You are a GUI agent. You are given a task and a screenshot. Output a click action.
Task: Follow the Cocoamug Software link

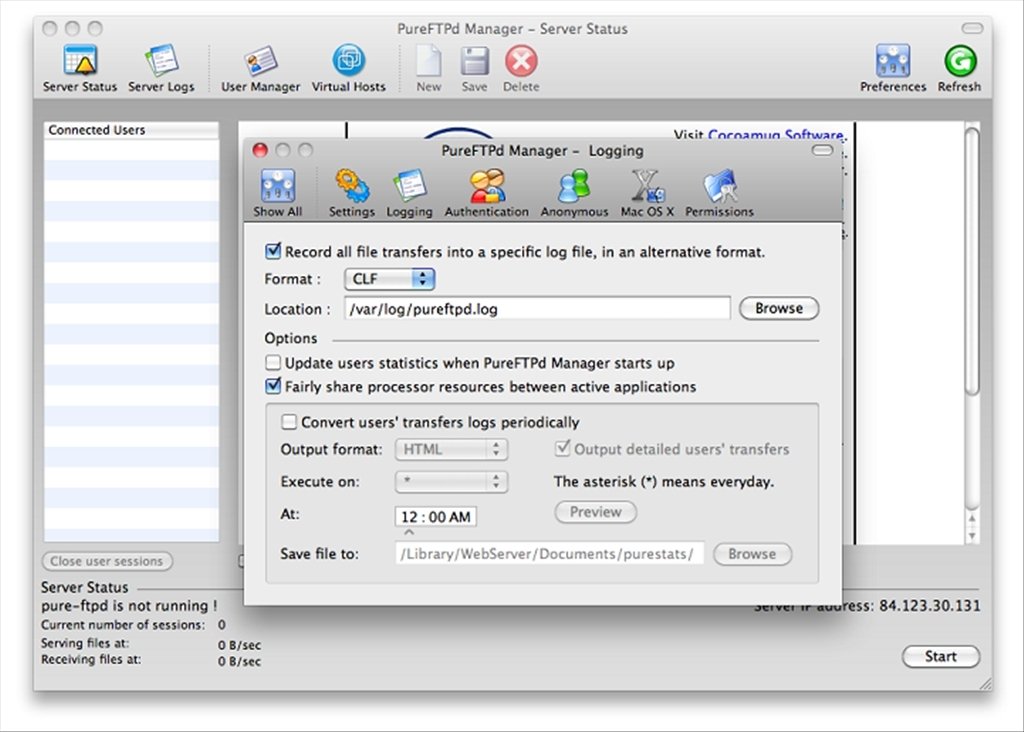[x=775, y=135]
